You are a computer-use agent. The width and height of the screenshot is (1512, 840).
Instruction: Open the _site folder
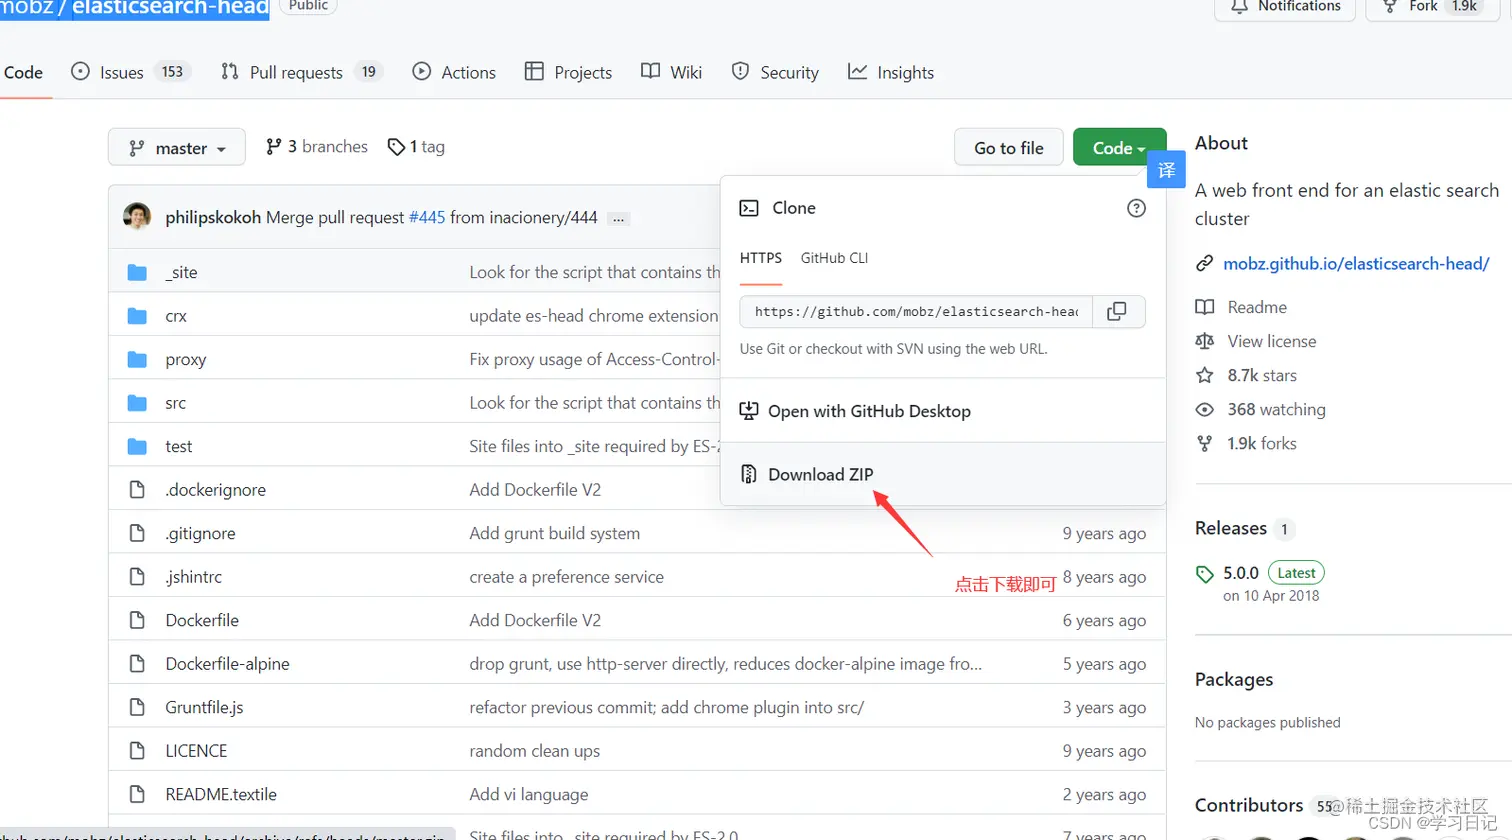tap(181, 272)
